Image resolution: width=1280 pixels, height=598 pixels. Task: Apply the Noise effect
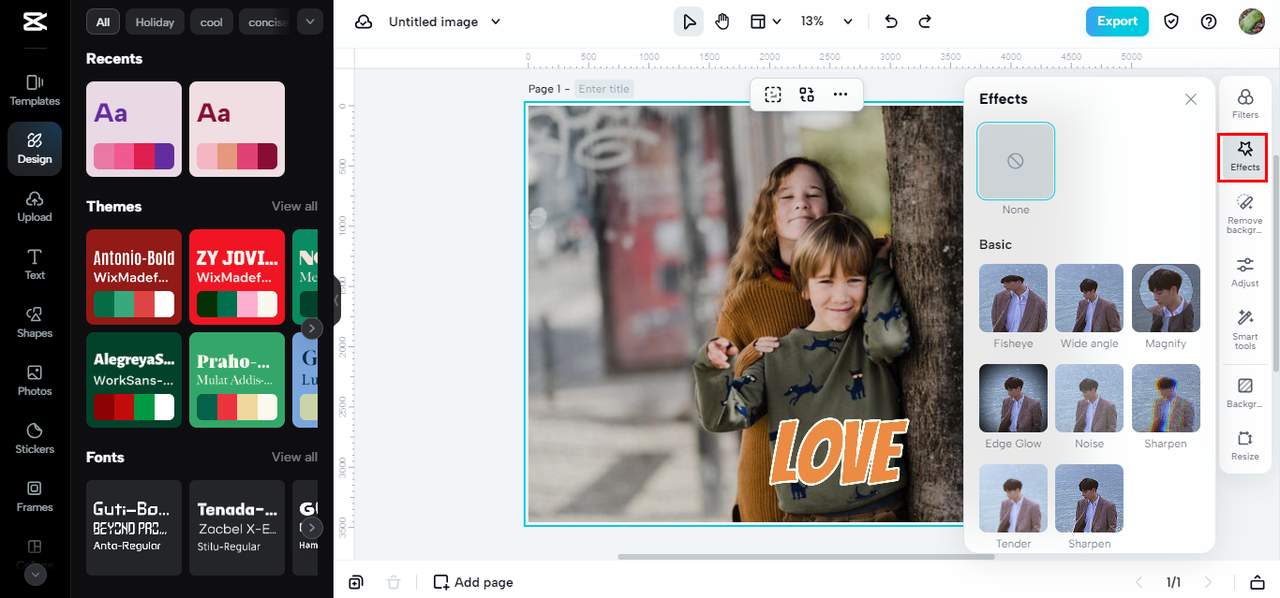(x=1089, y=398)
